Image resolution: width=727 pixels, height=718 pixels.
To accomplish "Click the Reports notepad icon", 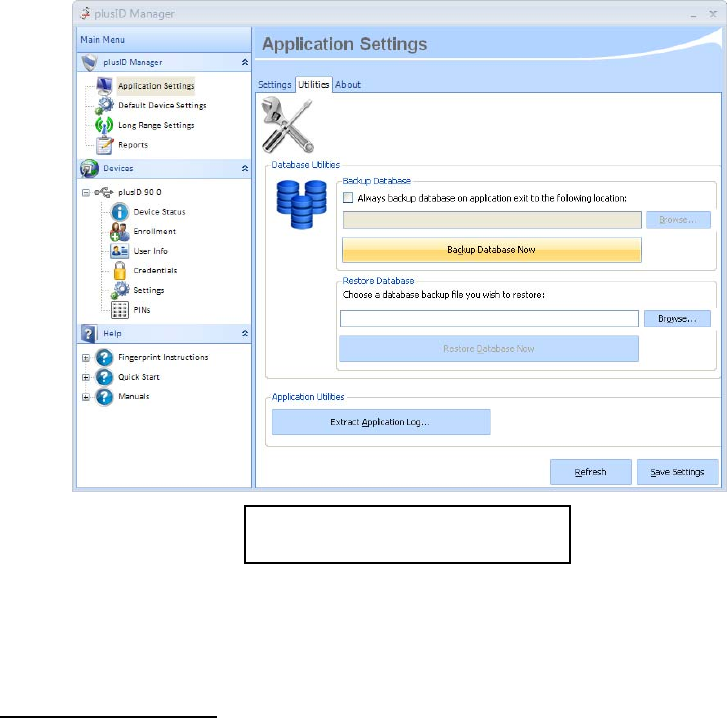I will 104,145.
